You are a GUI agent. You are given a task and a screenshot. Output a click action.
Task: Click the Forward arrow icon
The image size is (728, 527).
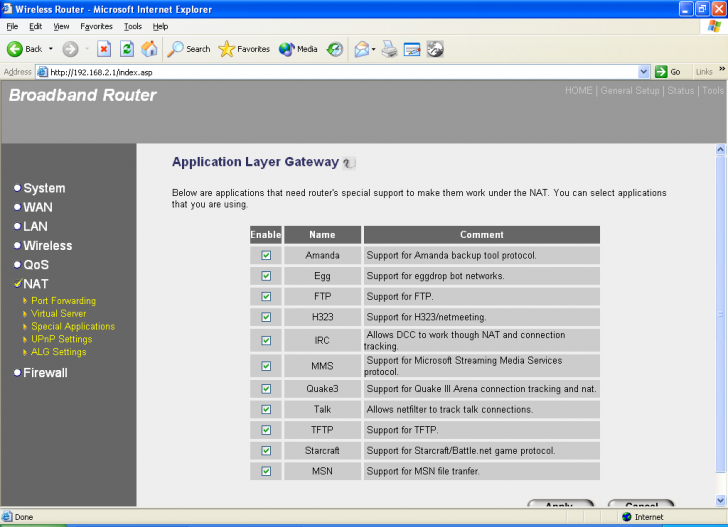[70, 49]
